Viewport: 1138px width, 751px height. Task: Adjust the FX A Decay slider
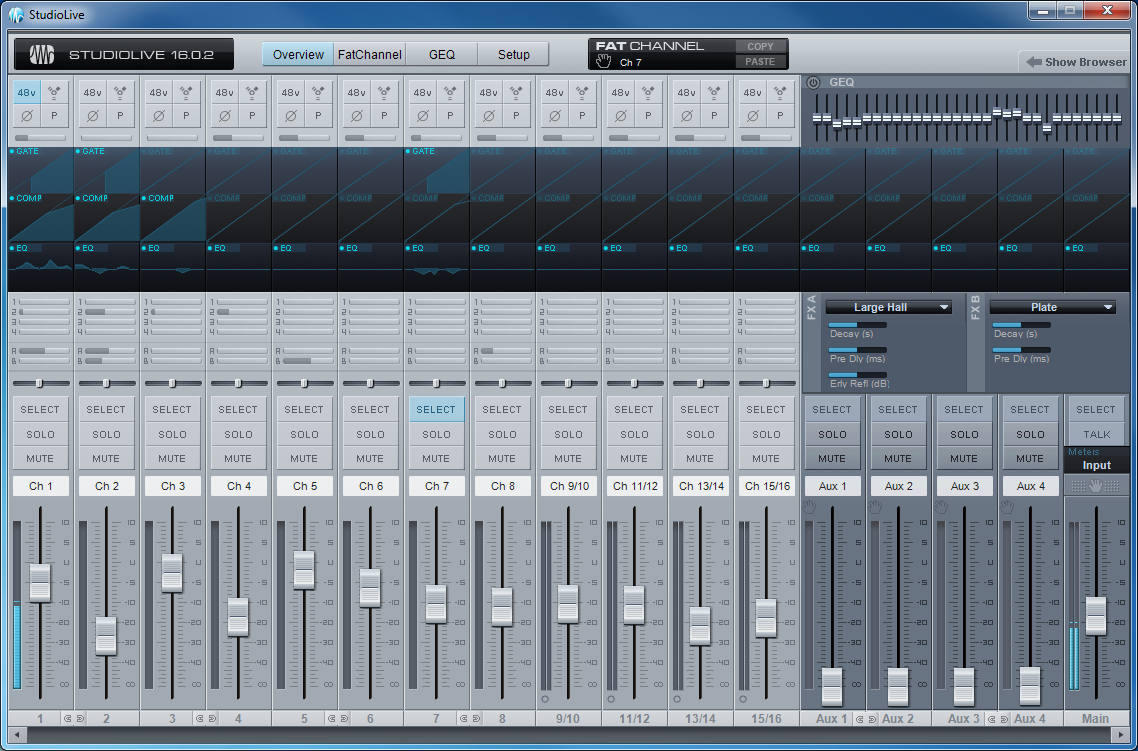(858, 325)
